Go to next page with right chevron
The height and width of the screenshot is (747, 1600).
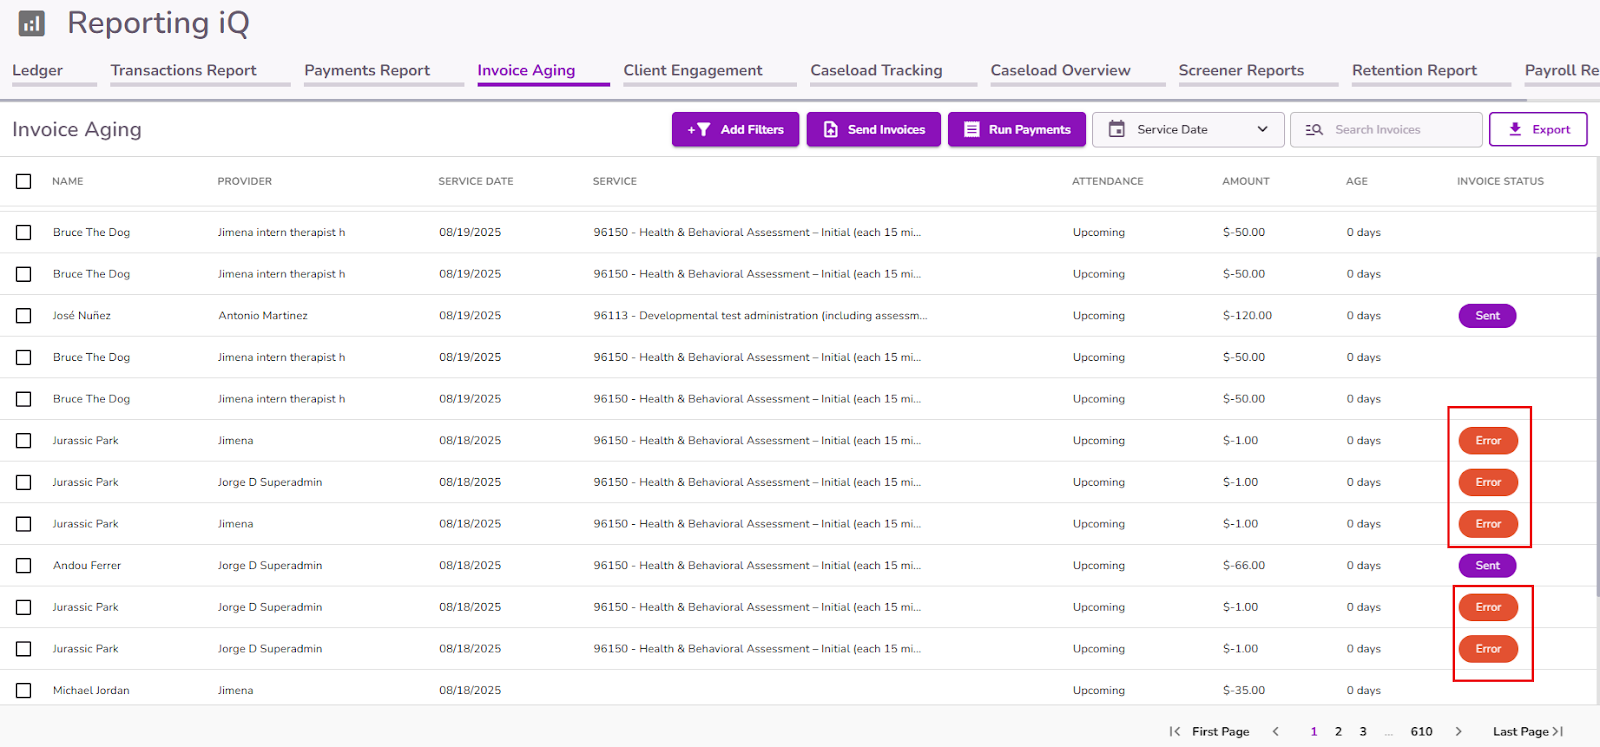coord(1458,732)
